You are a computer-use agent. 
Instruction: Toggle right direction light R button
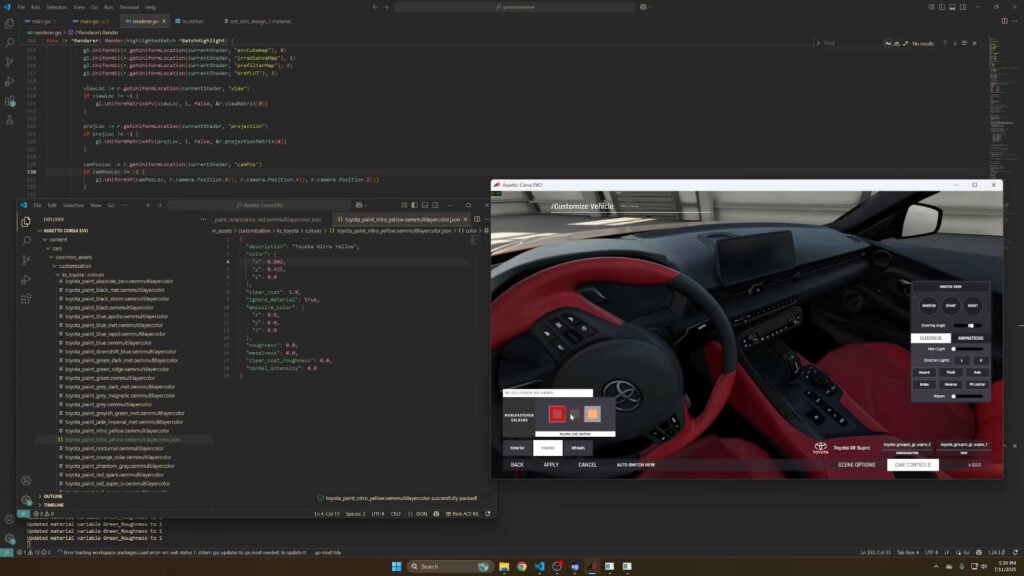[x=980, y=360]
